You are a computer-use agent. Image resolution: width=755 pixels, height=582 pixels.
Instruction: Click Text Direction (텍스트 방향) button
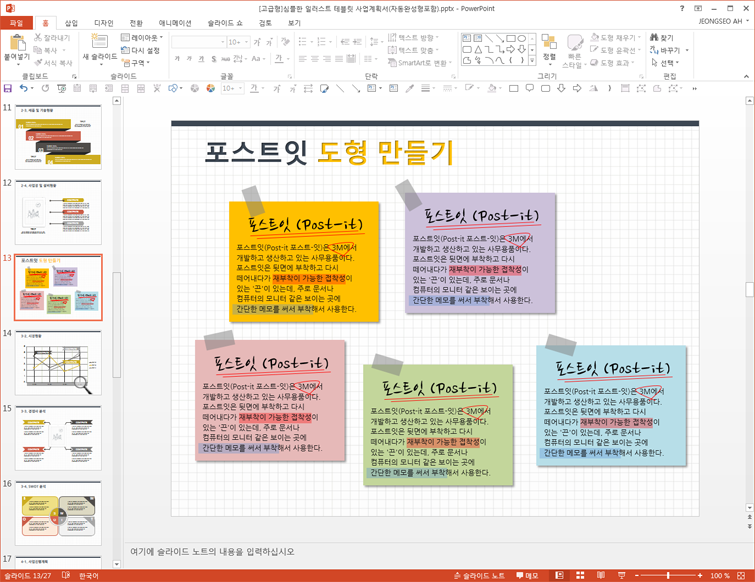(414, 37)
